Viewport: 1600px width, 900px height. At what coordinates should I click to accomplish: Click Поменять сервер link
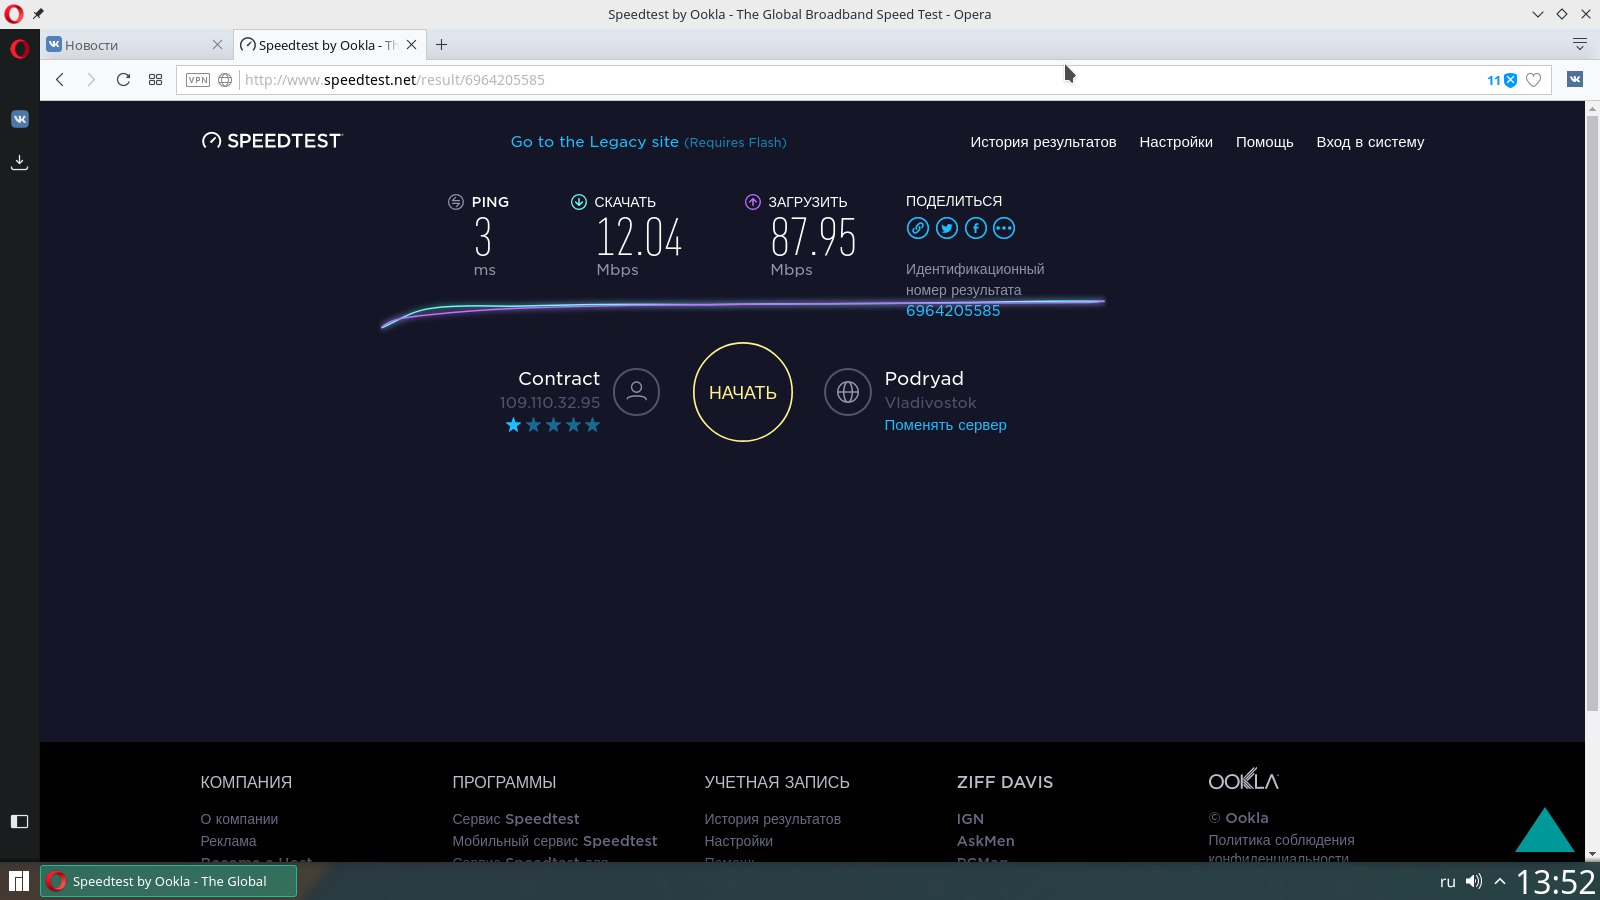coord(945,425)
